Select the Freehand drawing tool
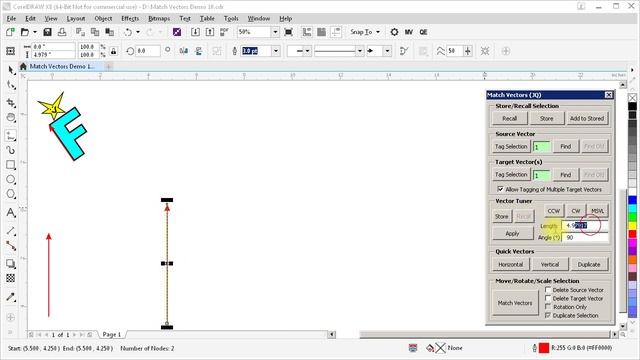This screenshot has height=360, width=640. pos(11,135)
